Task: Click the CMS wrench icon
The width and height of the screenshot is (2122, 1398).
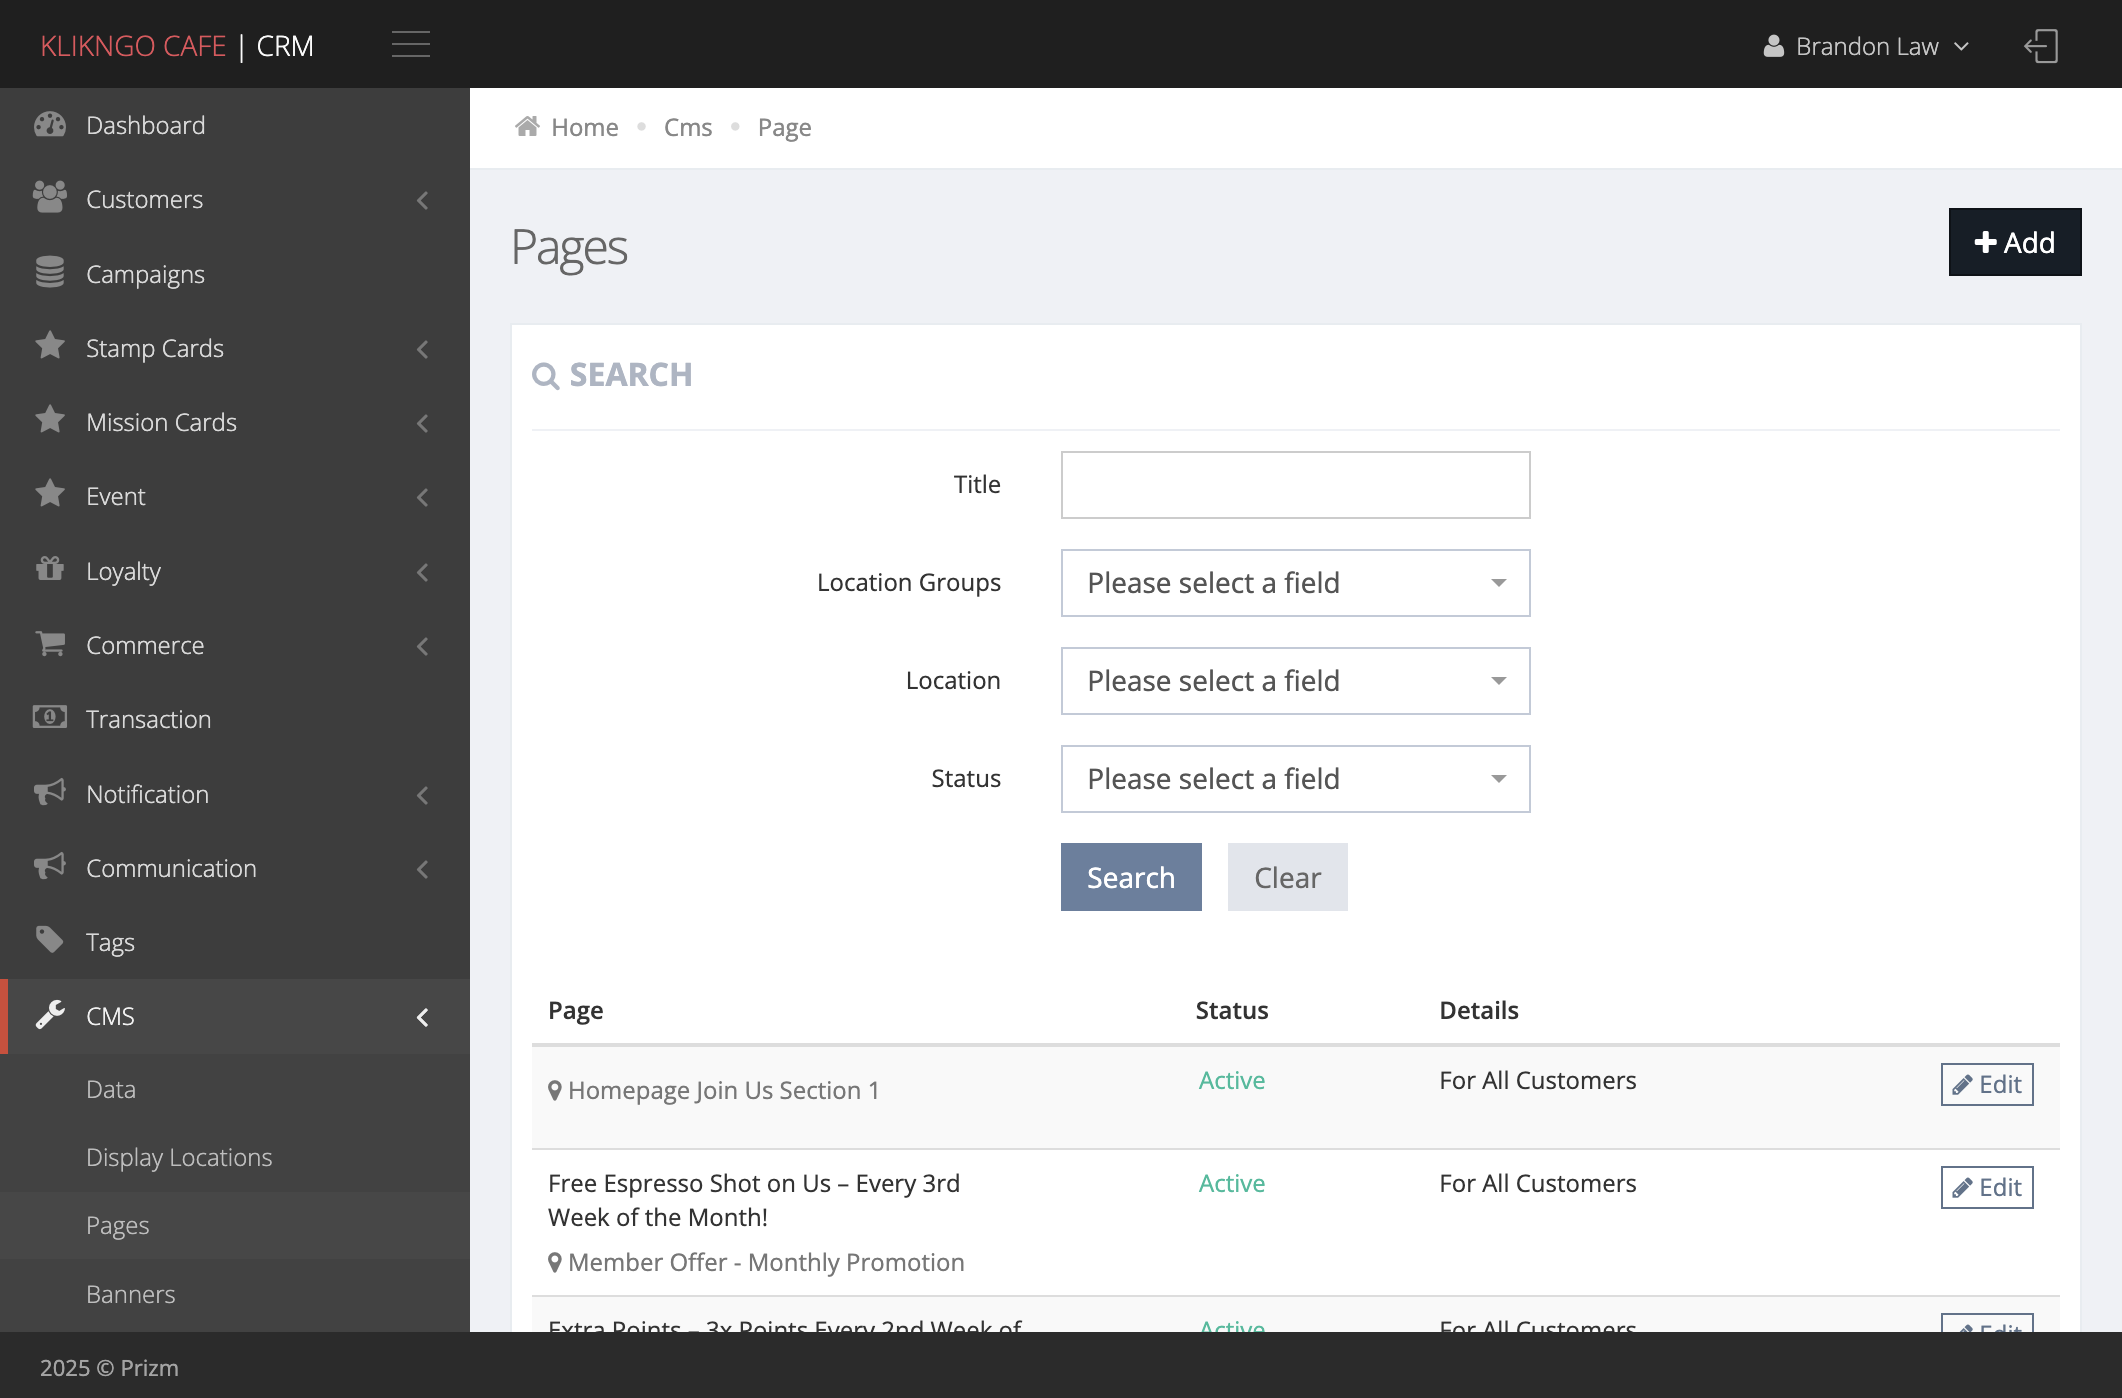Action: click(50, 1015)
